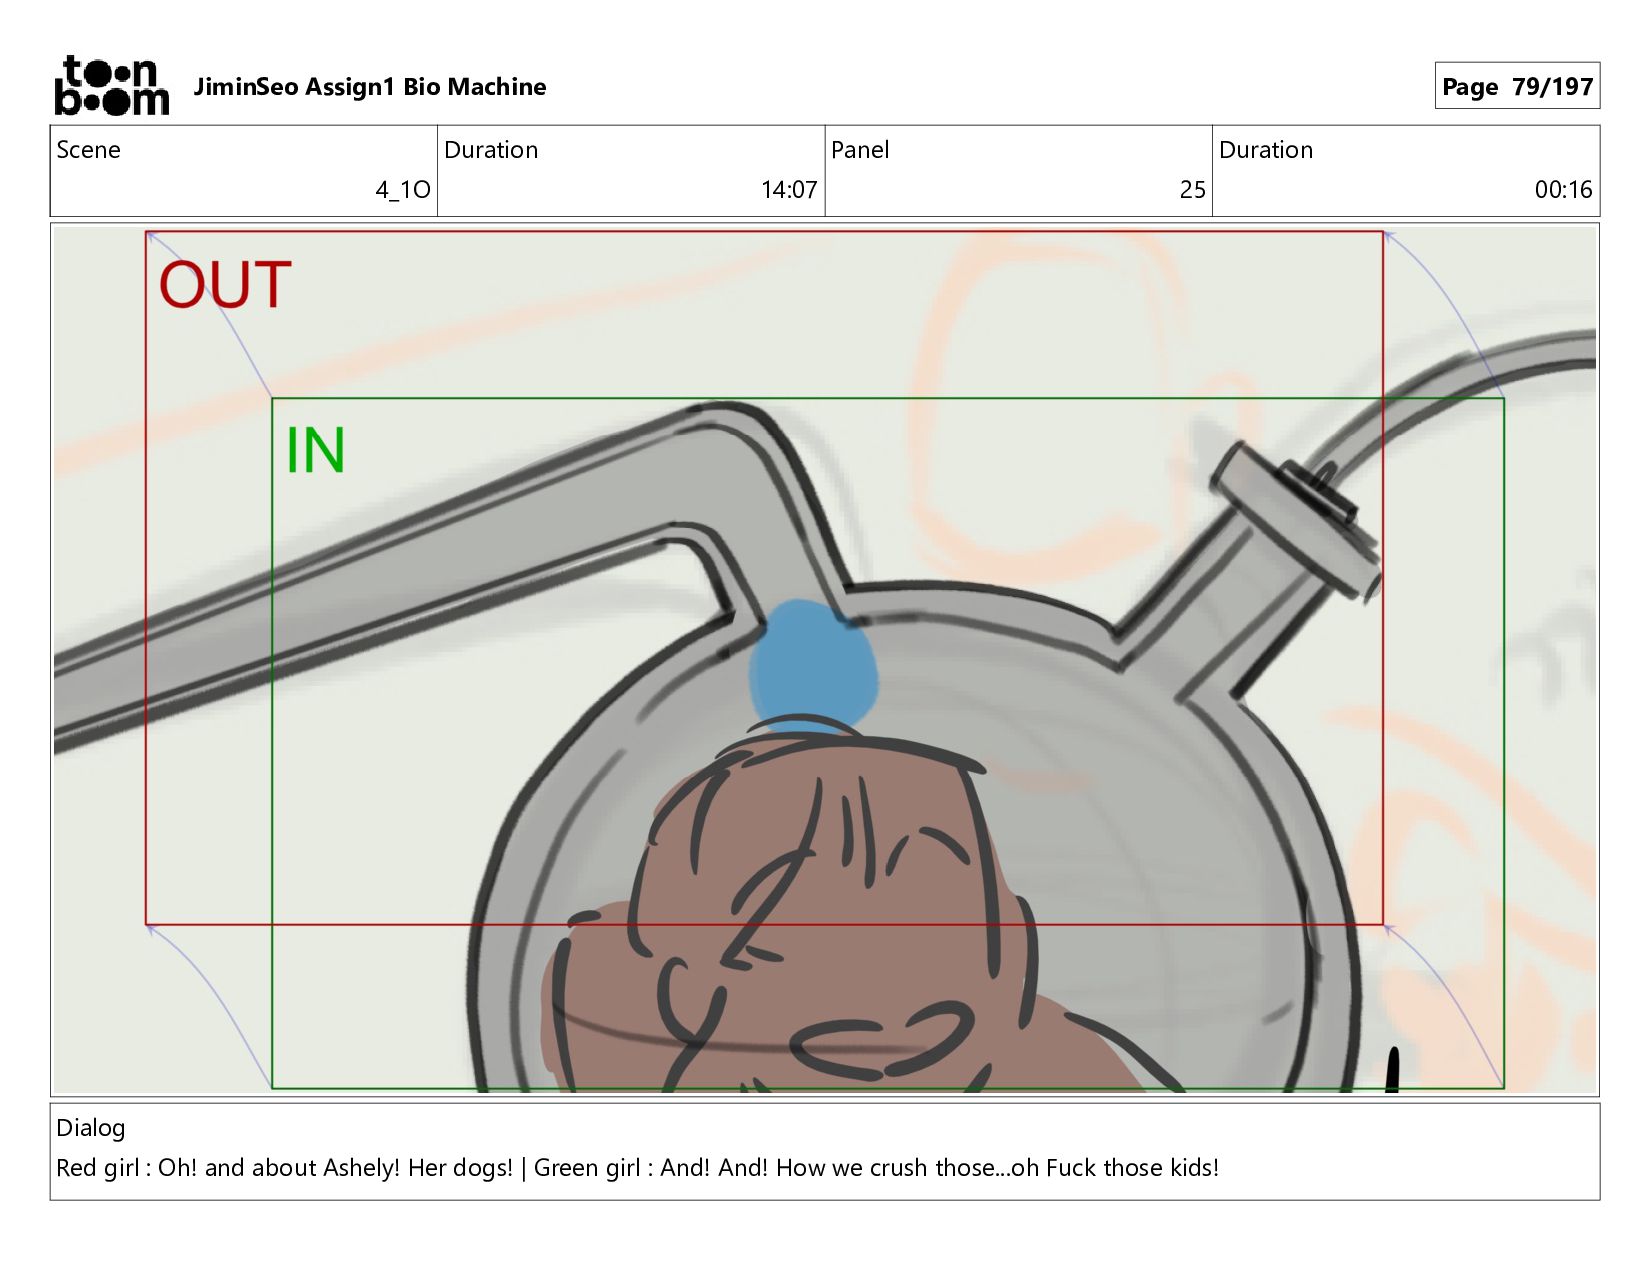Click the 'Scene' label

tap(88, 150)
